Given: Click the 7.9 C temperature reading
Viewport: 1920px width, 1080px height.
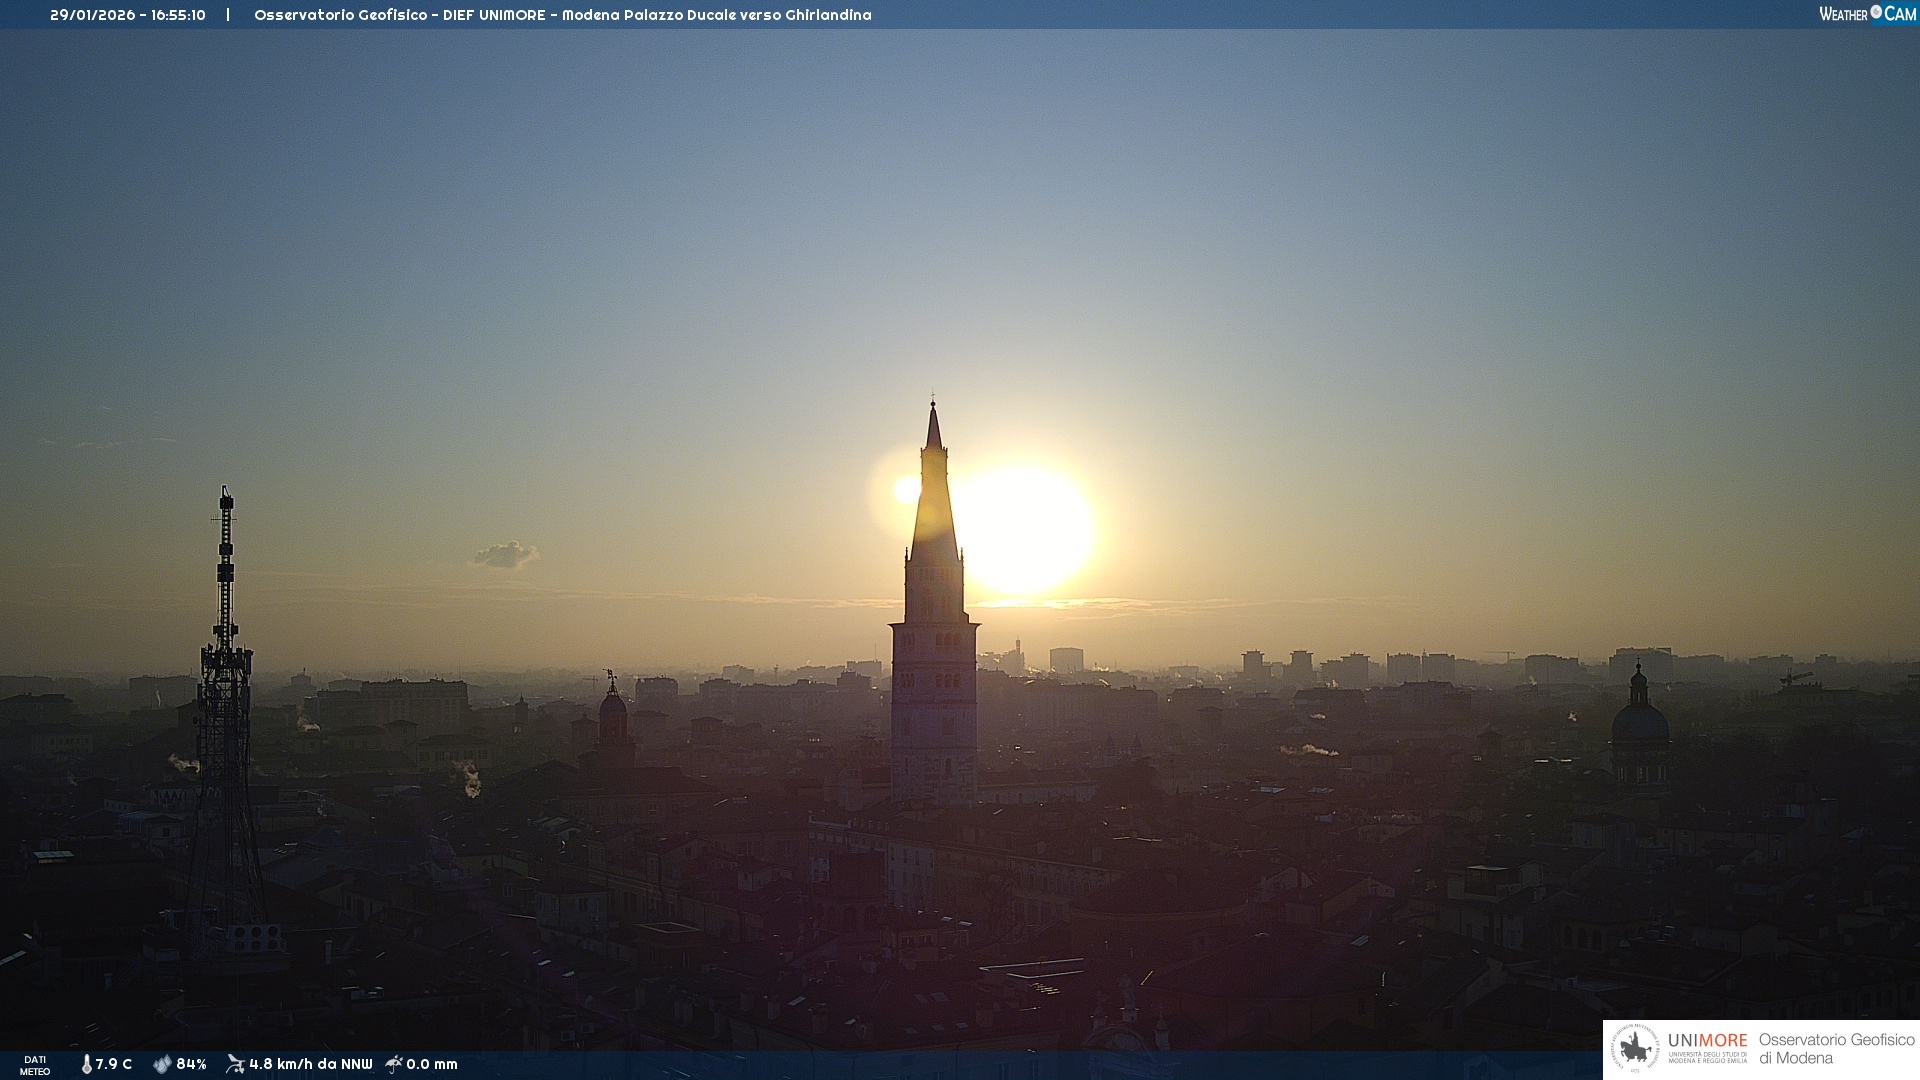Looking at the screenshot, I should tap(114, 1064).
